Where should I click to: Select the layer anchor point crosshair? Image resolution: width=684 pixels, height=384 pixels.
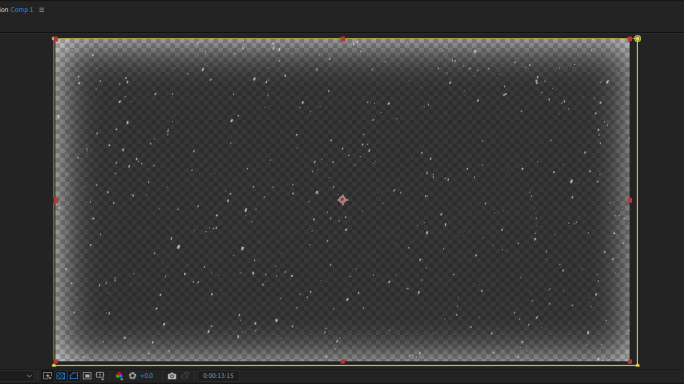tap(342, 200)
